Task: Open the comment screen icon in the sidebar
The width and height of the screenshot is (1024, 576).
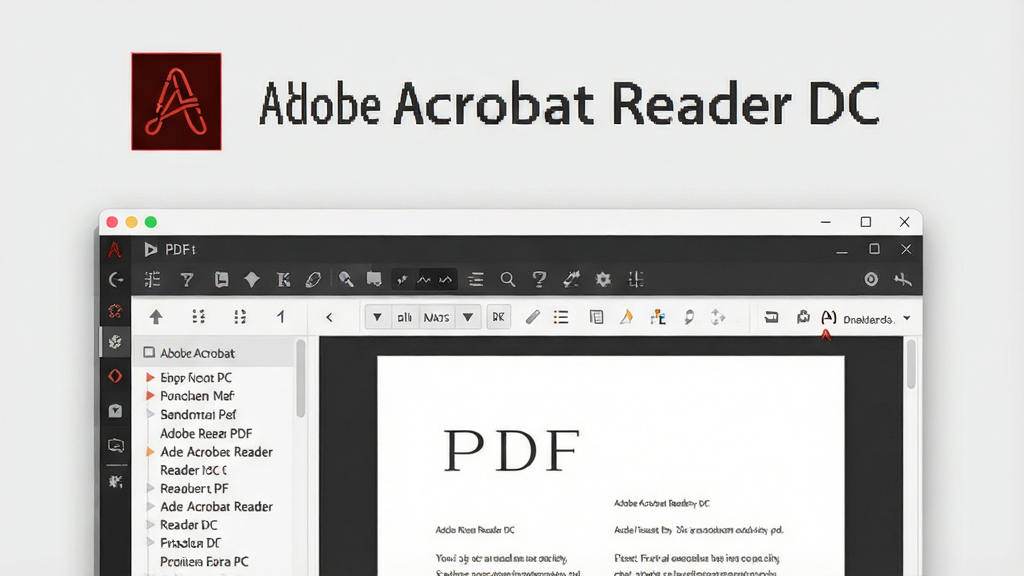Action: (x=116, y=445)
